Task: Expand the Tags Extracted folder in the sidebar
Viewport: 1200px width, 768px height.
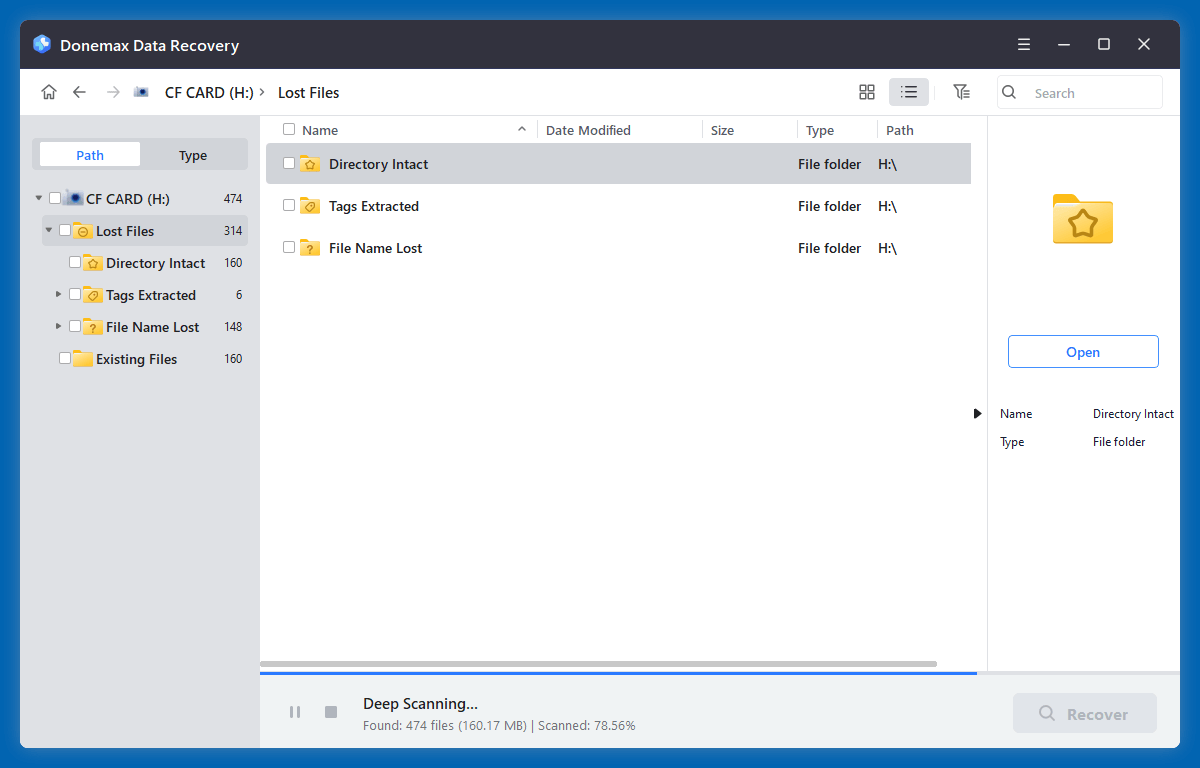Action: point(58,294)
